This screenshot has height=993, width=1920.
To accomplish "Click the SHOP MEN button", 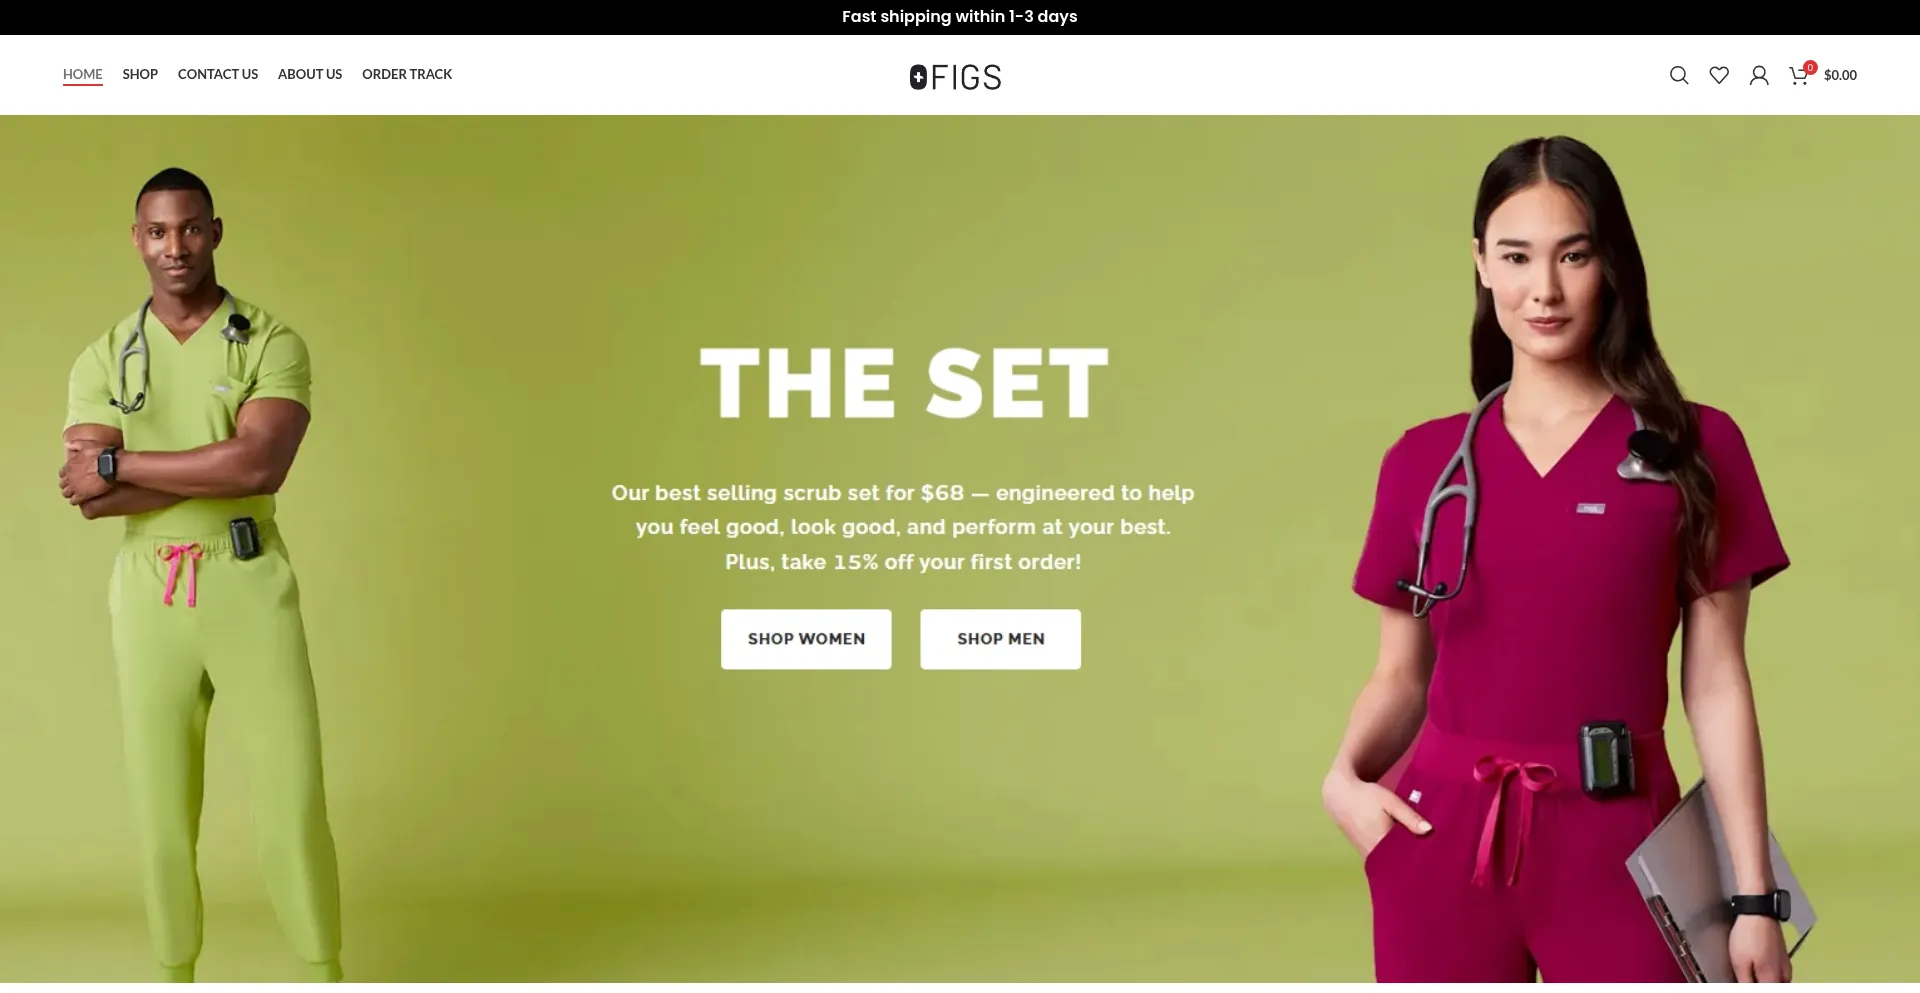I will 1000,639.
